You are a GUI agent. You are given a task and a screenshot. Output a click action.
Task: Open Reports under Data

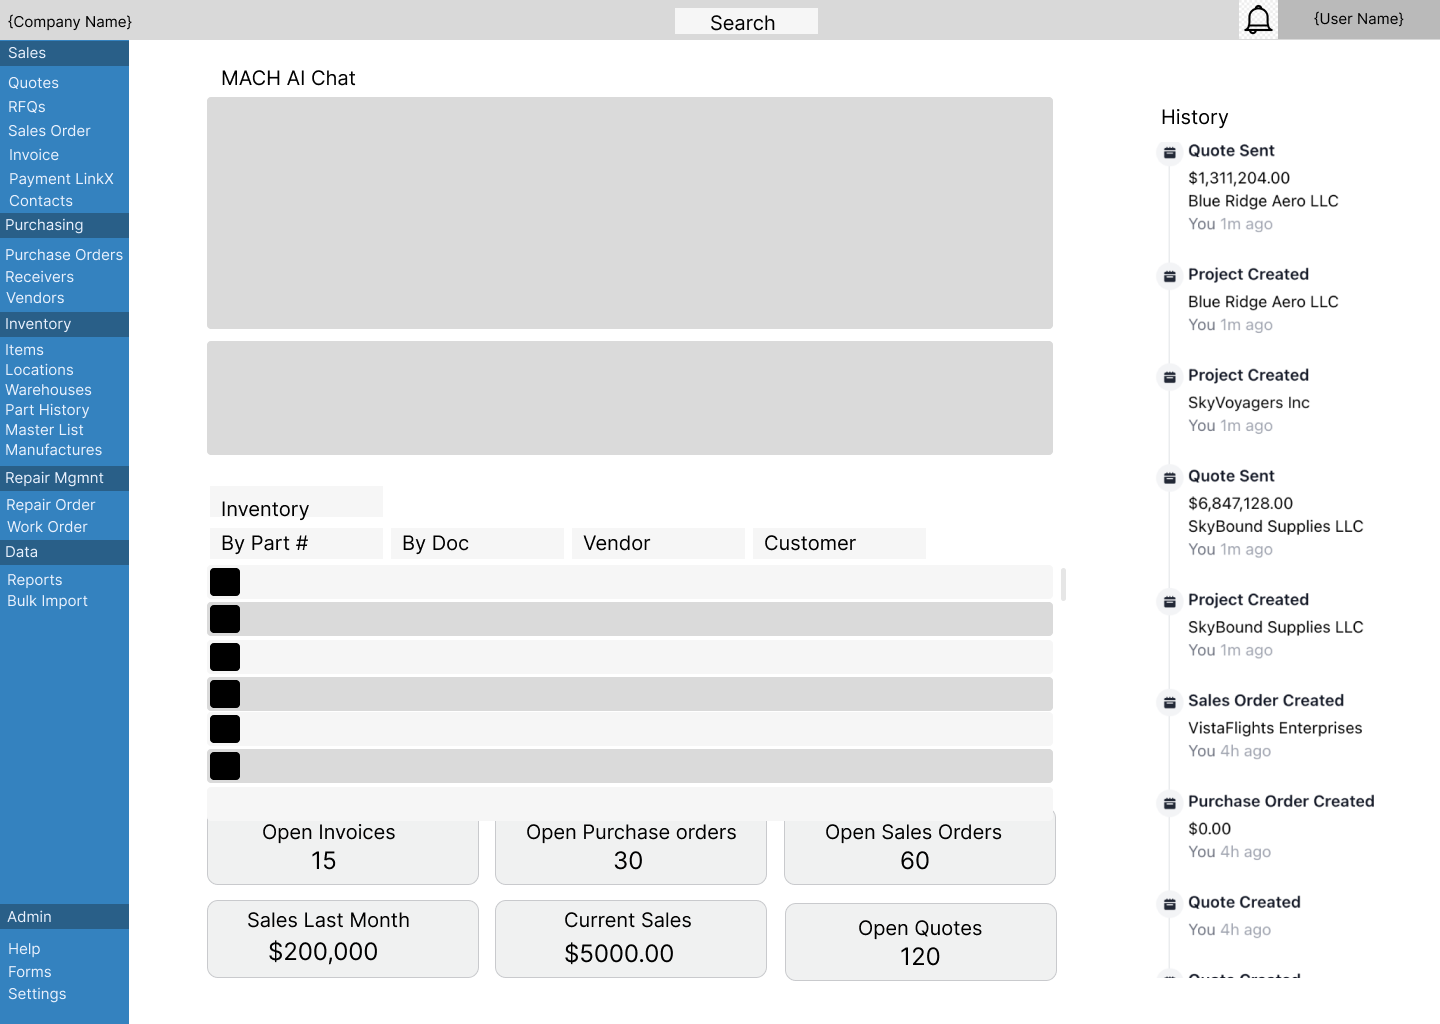(x=35, y=580)
